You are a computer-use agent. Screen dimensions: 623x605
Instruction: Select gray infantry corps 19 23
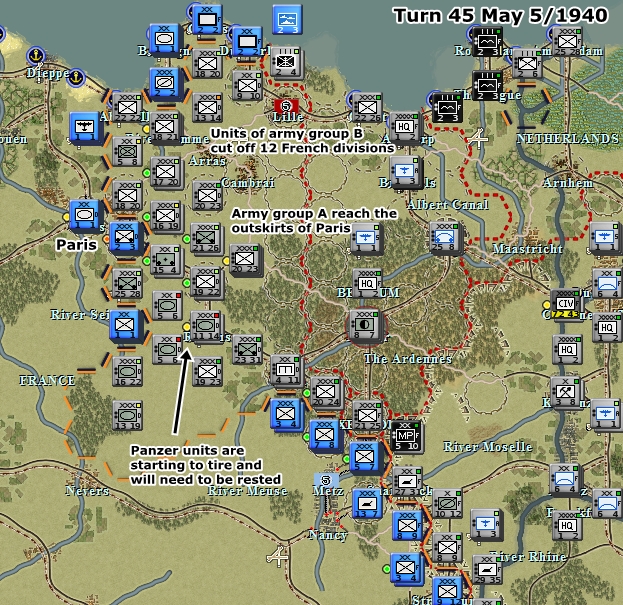point(207,372)
